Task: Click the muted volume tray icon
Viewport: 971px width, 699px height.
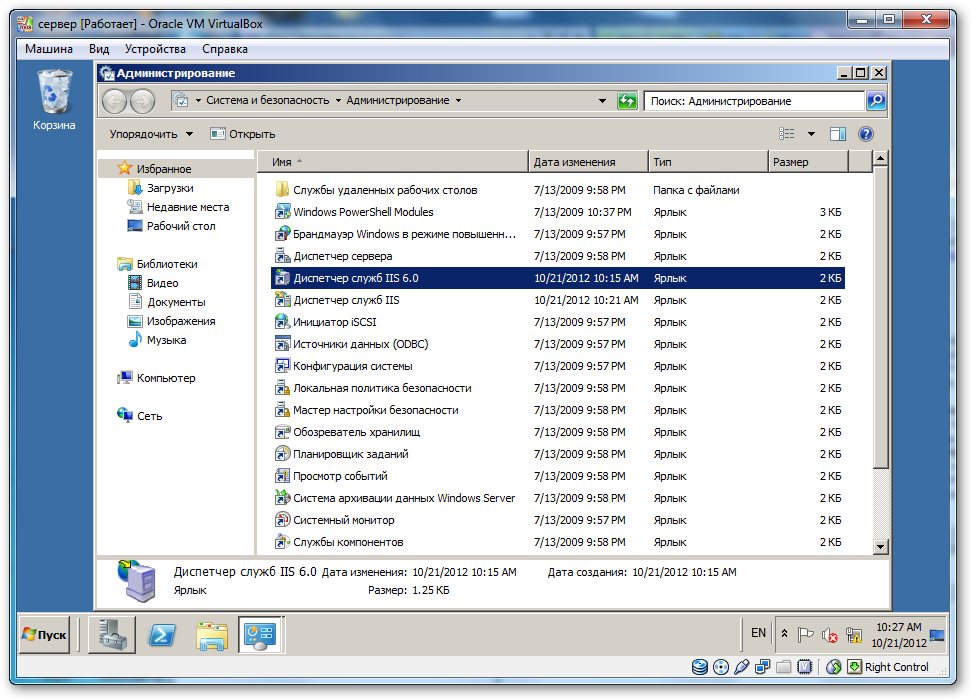Action: click(x=829, y=635)
